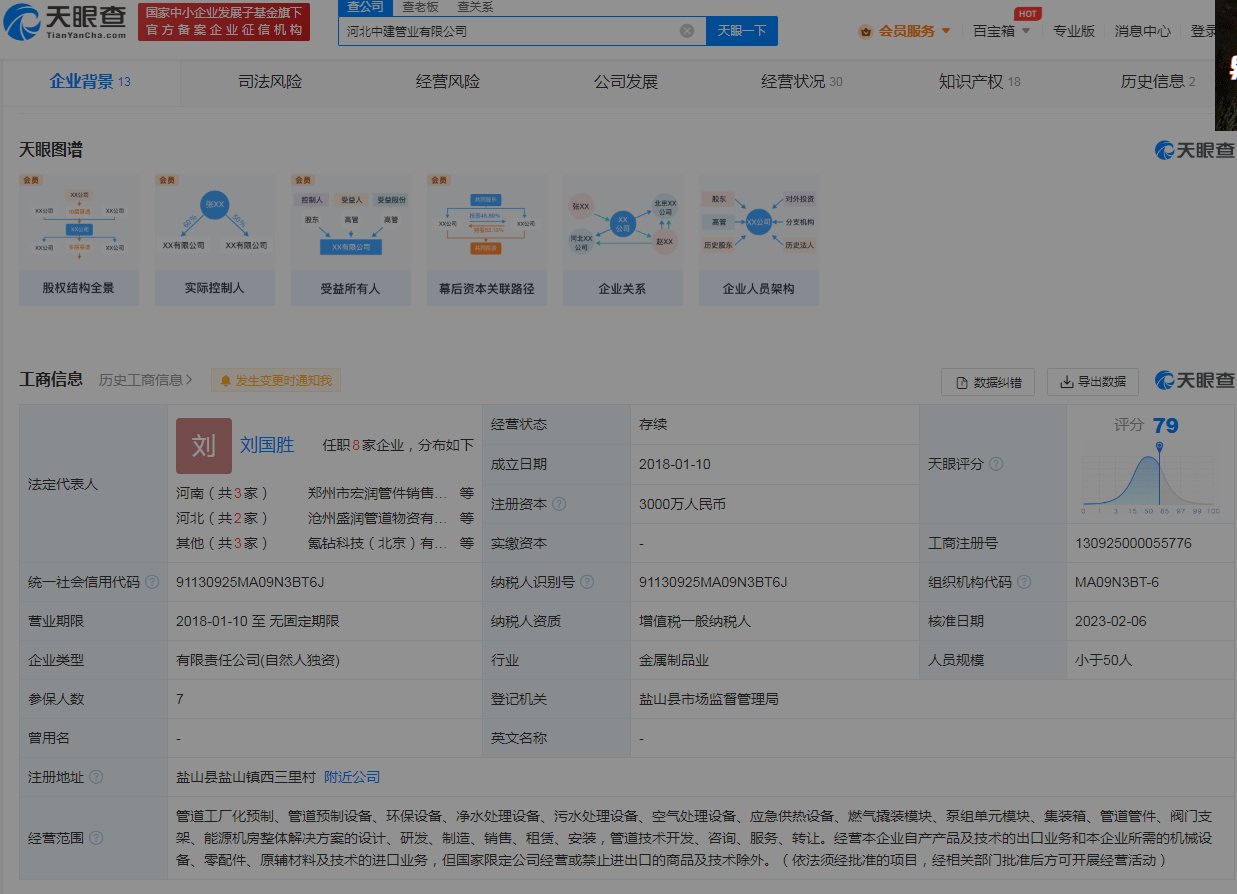Open 消息中心 in top navigation

(1143, 31)
